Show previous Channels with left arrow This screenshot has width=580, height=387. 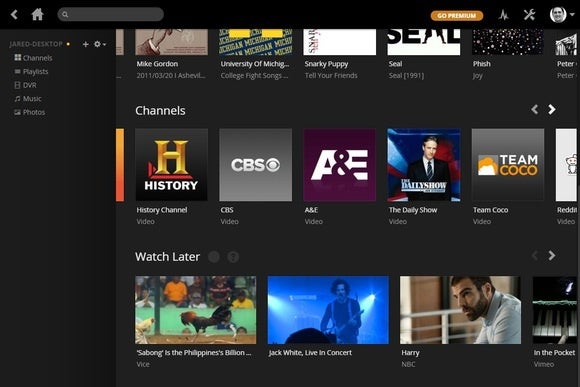point(535,109)
